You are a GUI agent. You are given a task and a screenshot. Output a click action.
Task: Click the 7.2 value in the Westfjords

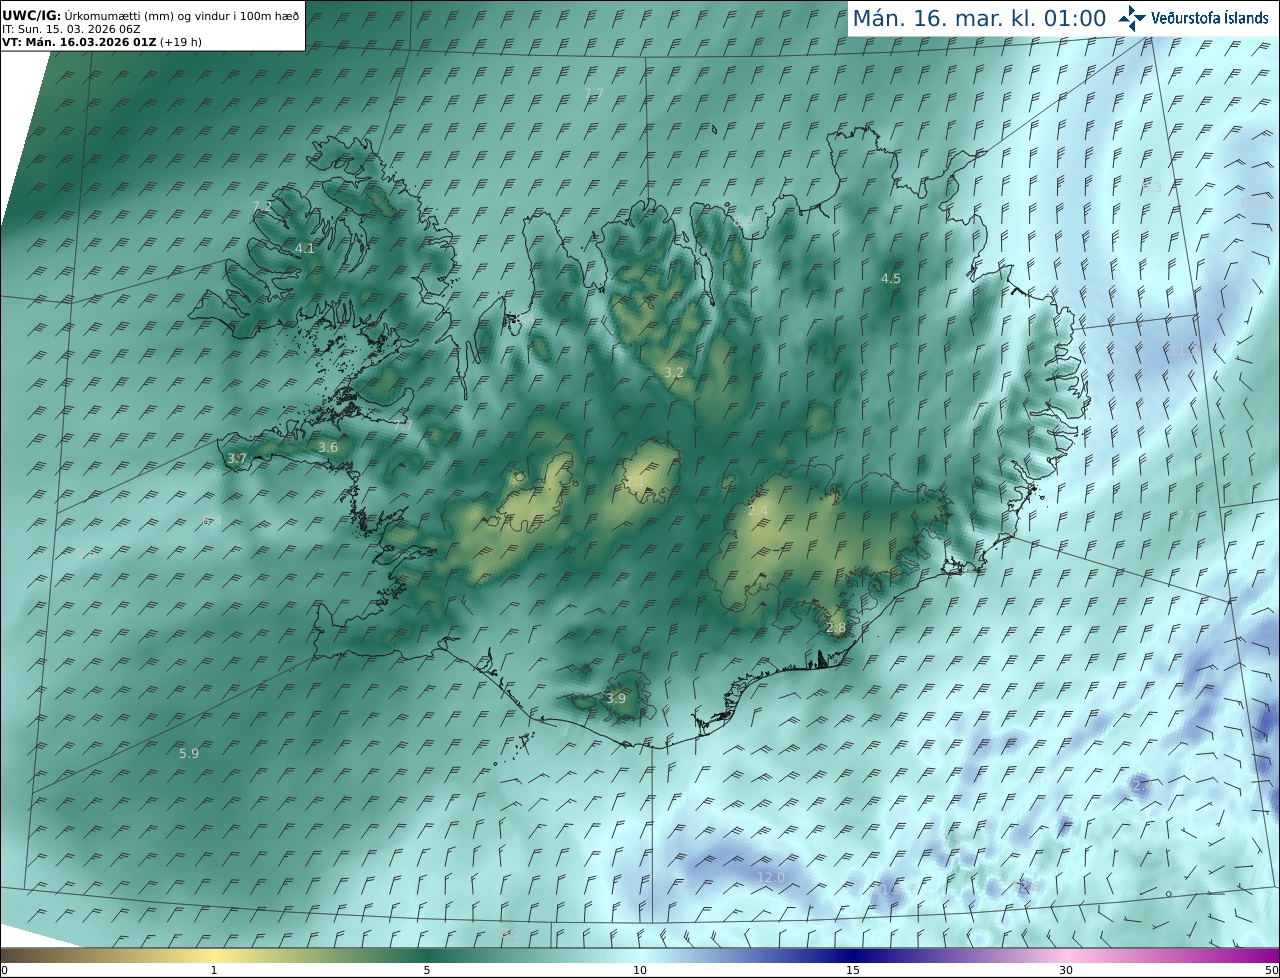tap(262, 206)
